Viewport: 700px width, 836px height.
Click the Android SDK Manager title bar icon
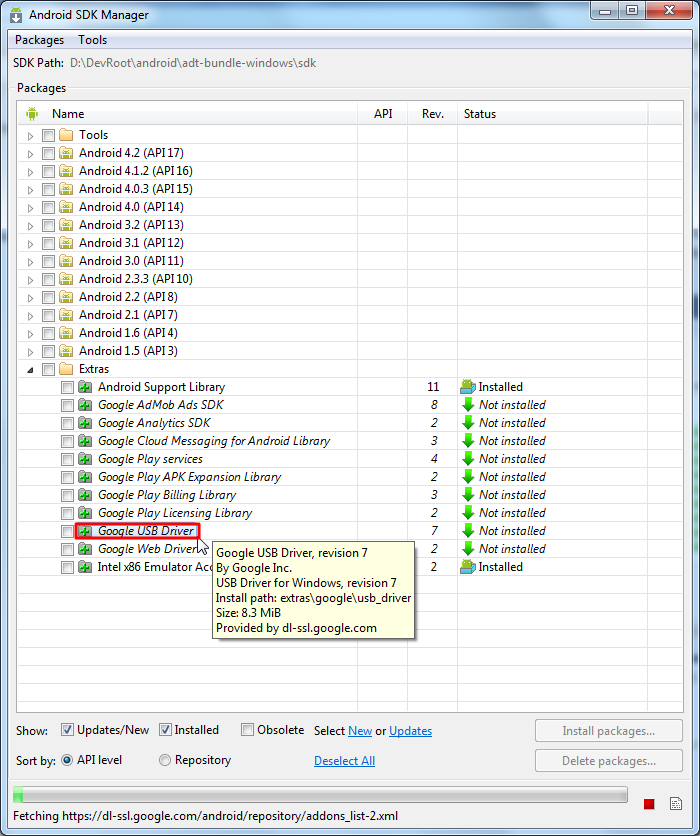pos(16,15)
